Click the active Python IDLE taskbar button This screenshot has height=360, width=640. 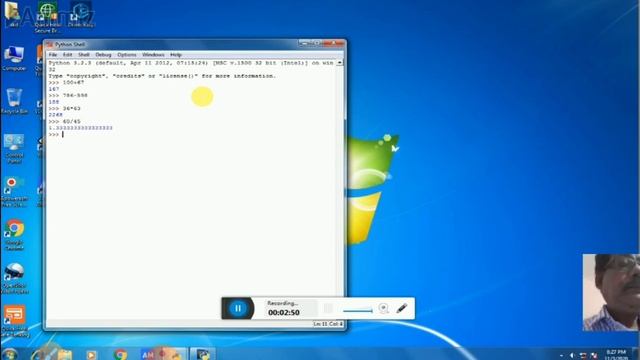click(x=203, y=354)
